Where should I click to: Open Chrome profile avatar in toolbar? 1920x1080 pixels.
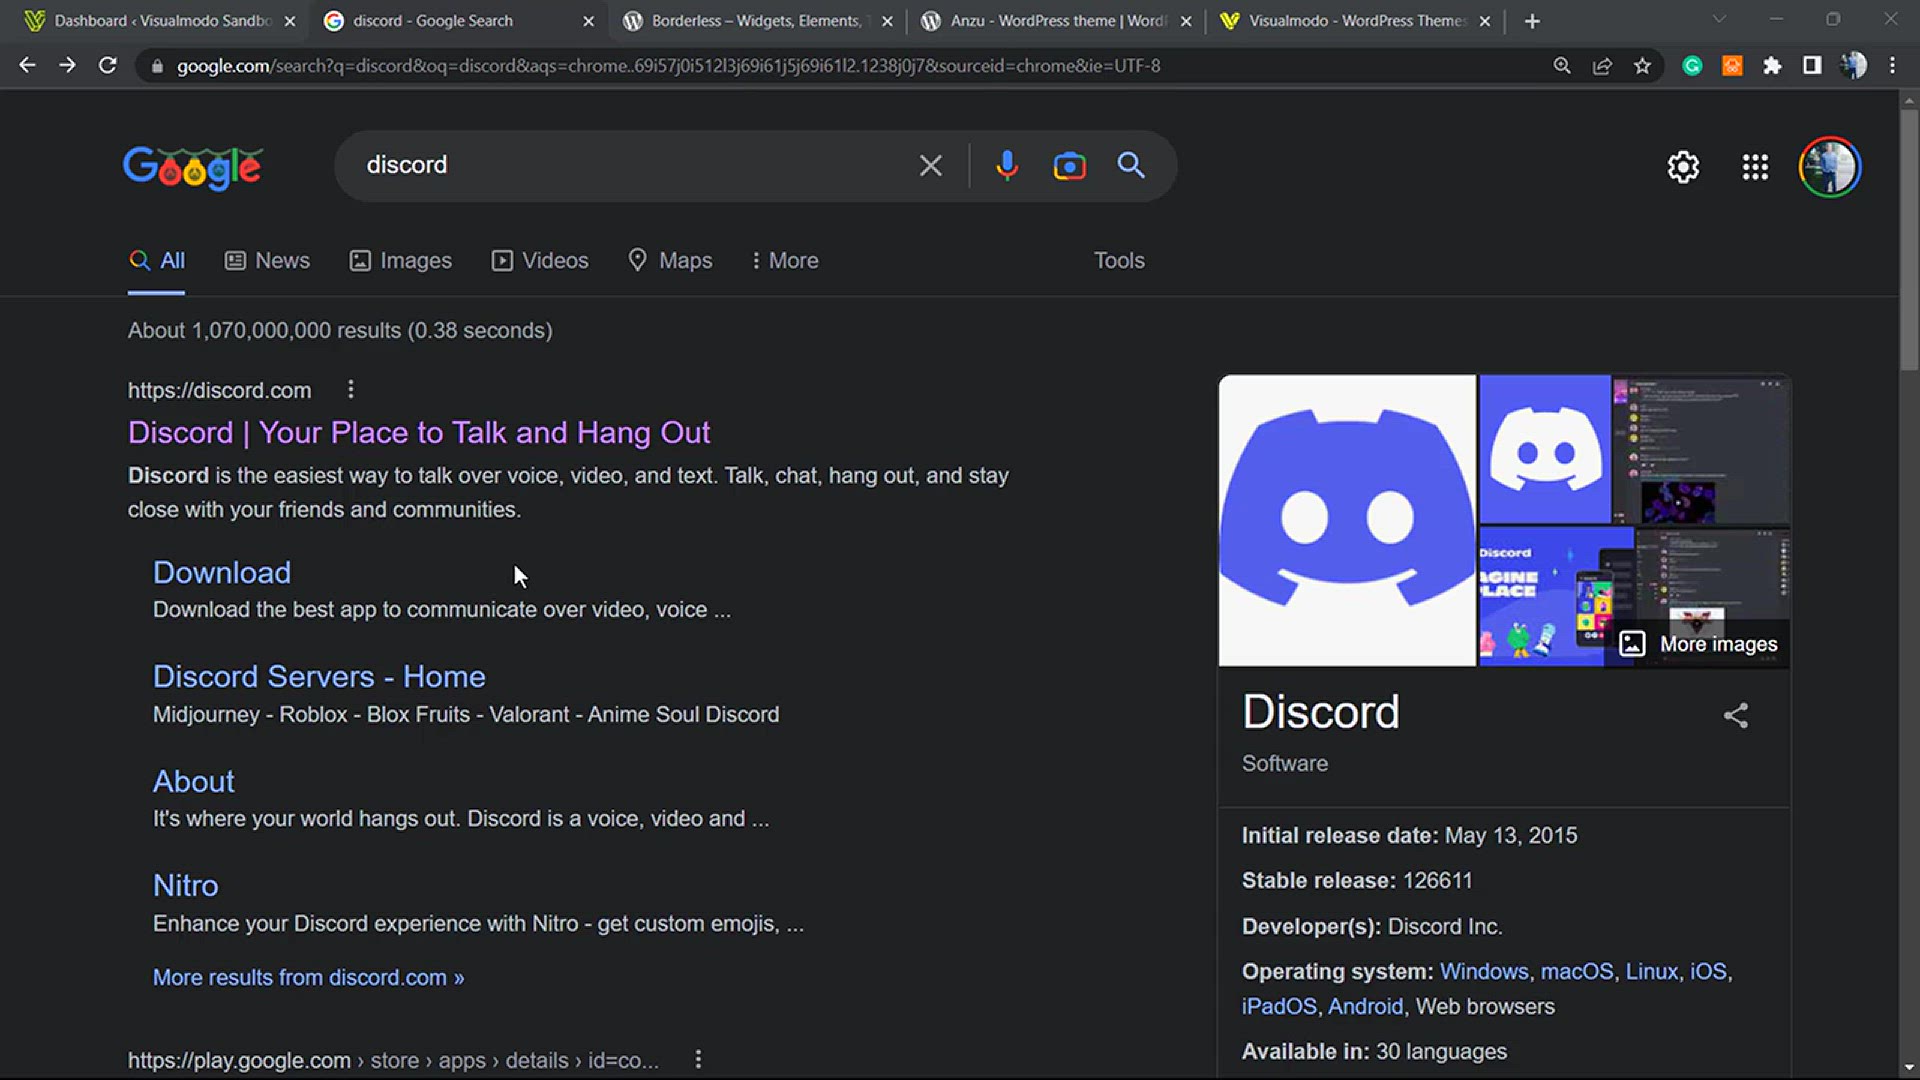[x=1853, y=65]
